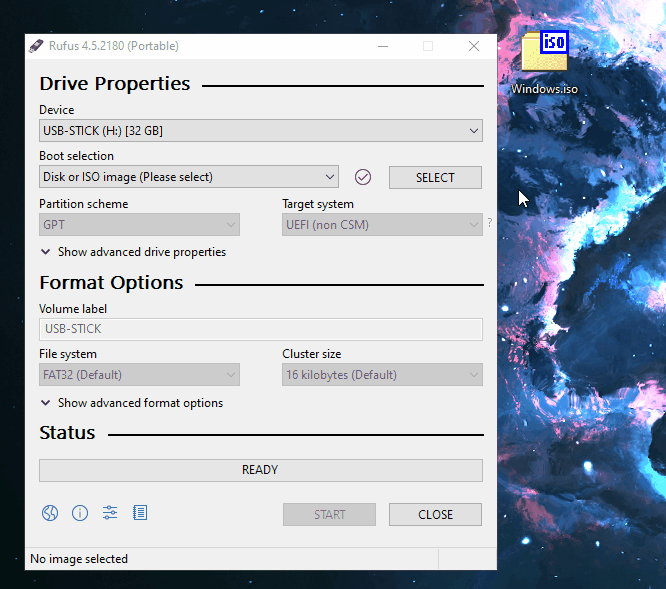Click the SELECT button
The width and height of the screenshot is (666, 589).
[x=435, y=178]
